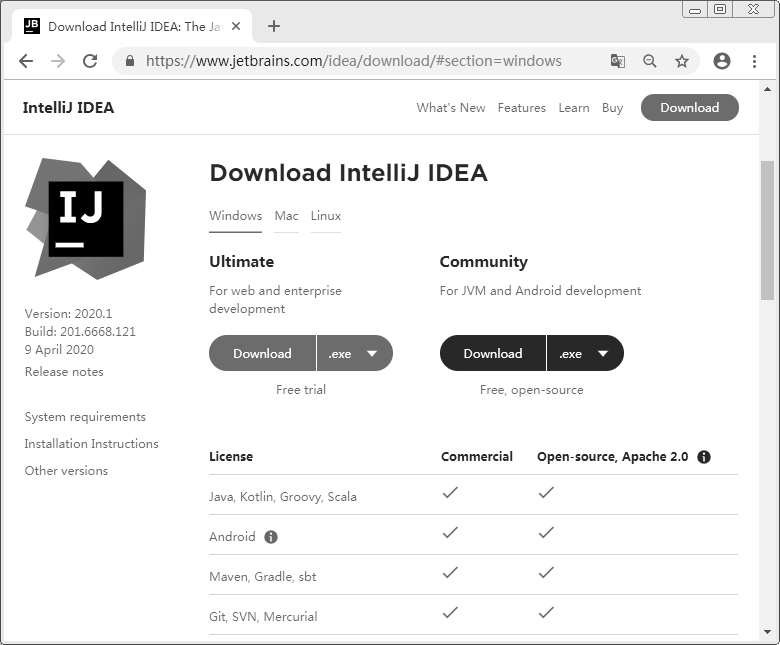
Task: Select the Linux platform tab
Action: pyautogui.click(x=326, y=216)
